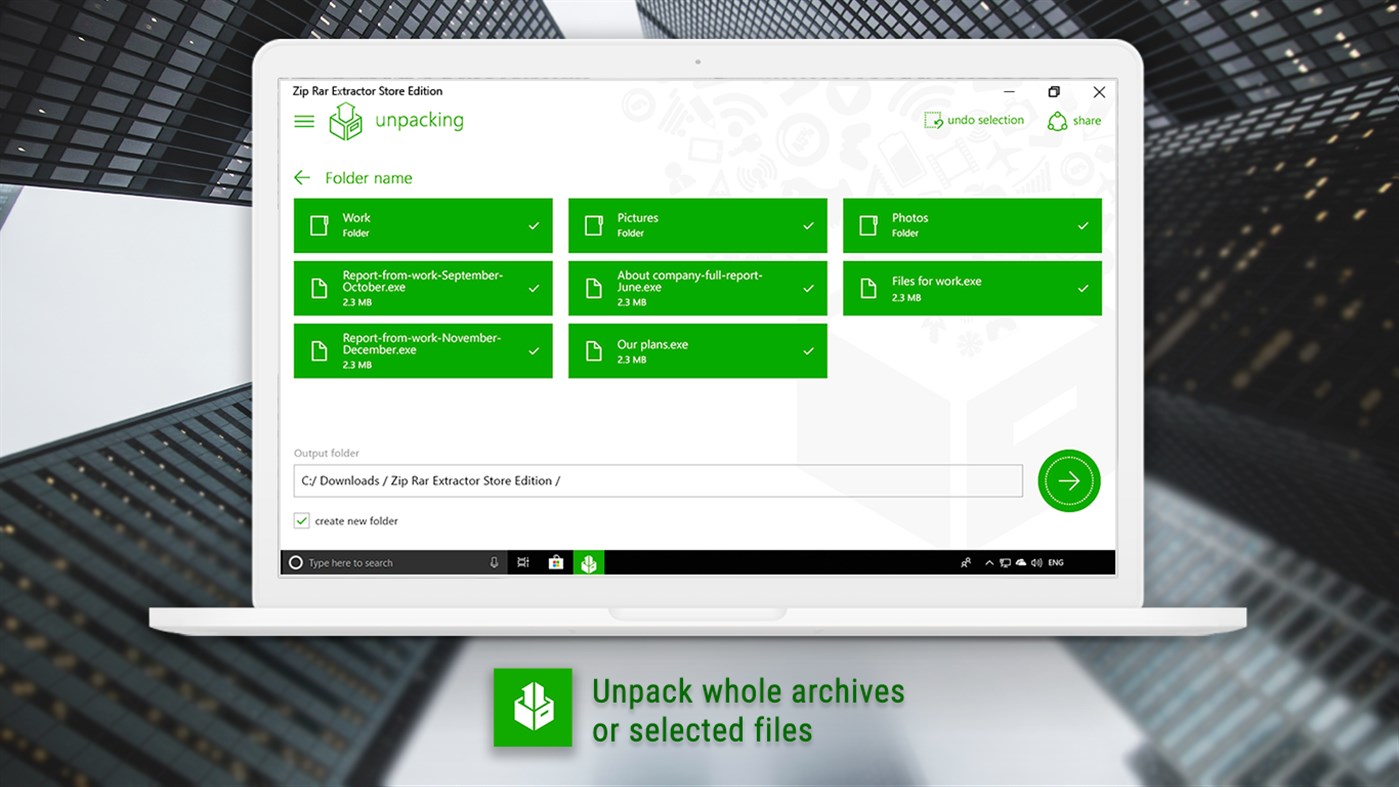Click the unpacking box logo icon
The height and width of the screenshot is (787, 1399).
pyautogui.click(x=345, y=120)
